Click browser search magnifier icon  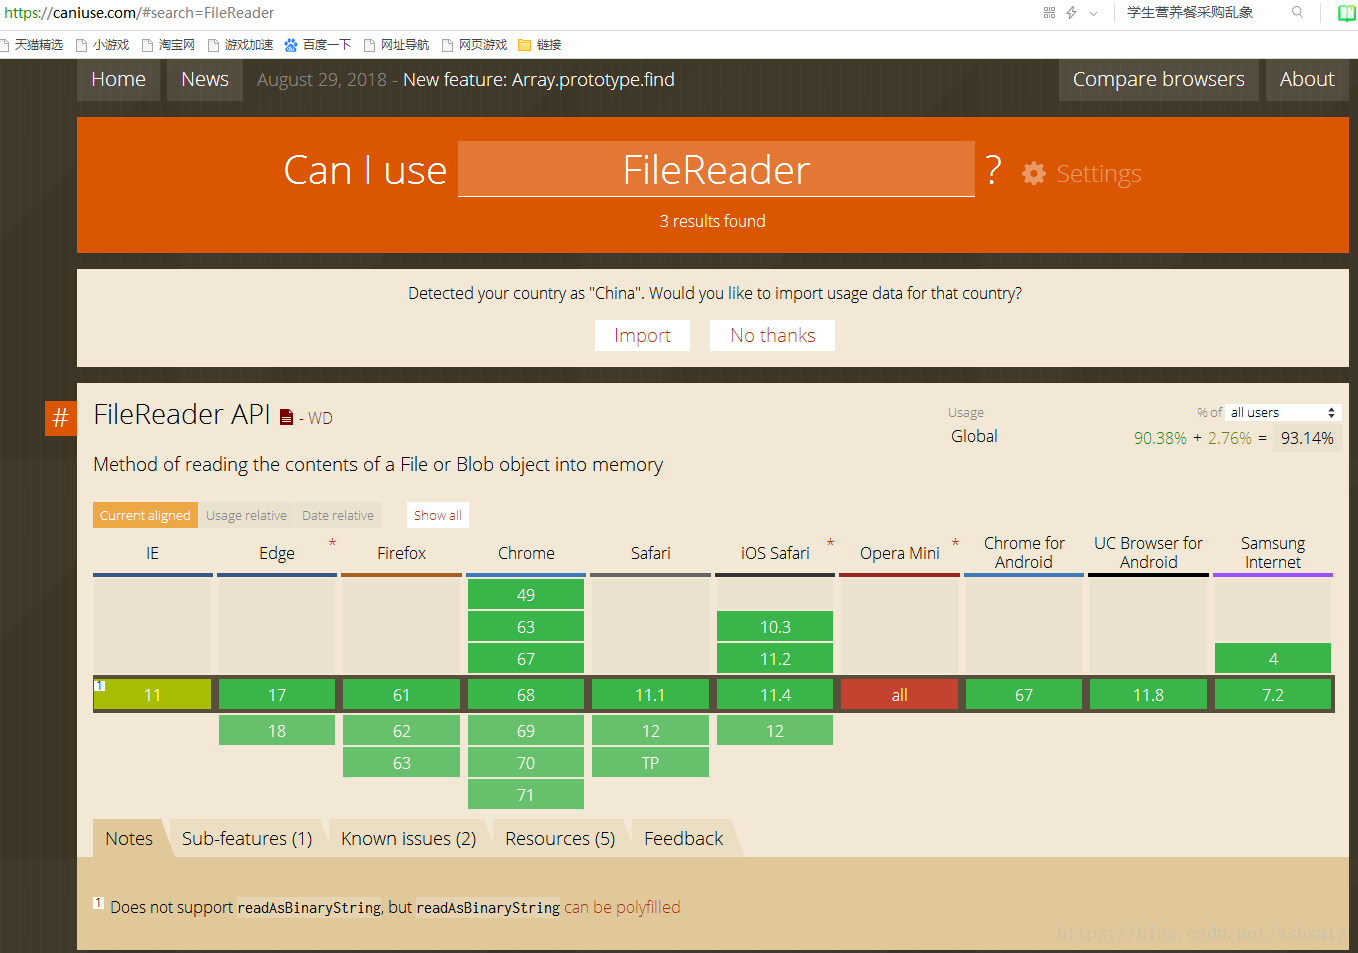pos(1297,13)
